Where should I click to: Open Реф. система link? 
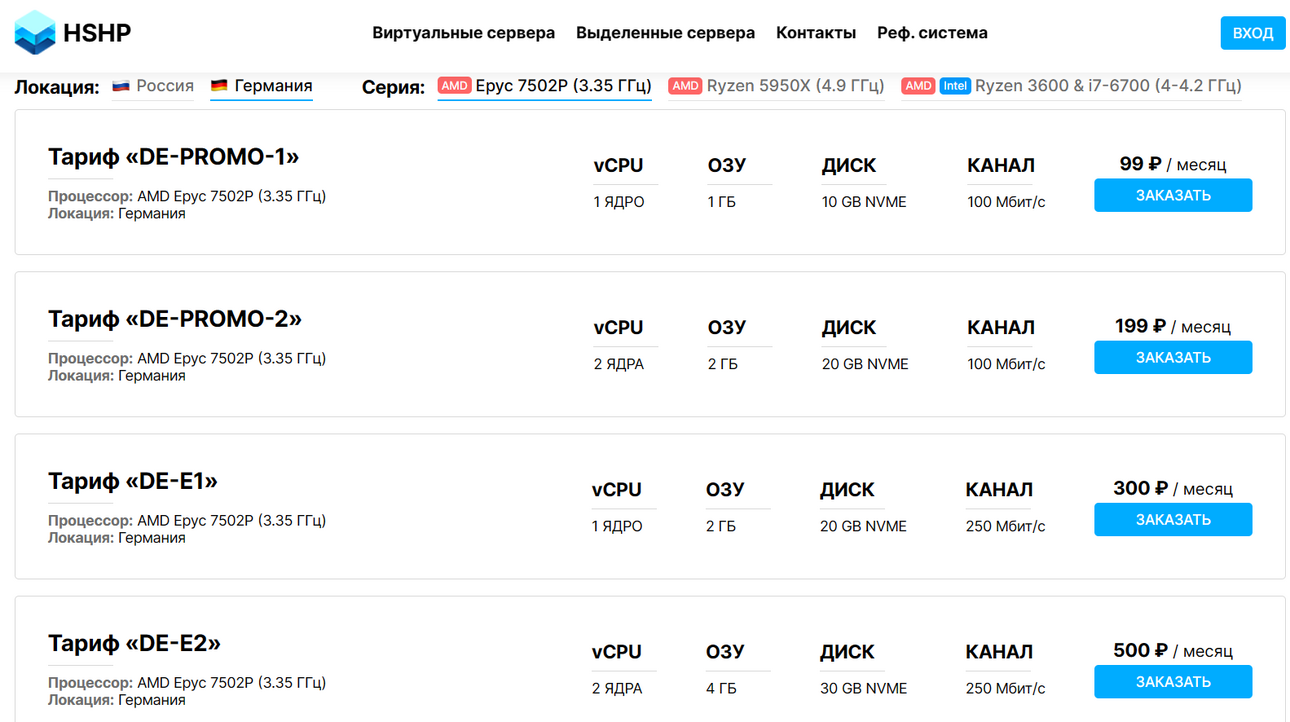click(x=932, y=33)
